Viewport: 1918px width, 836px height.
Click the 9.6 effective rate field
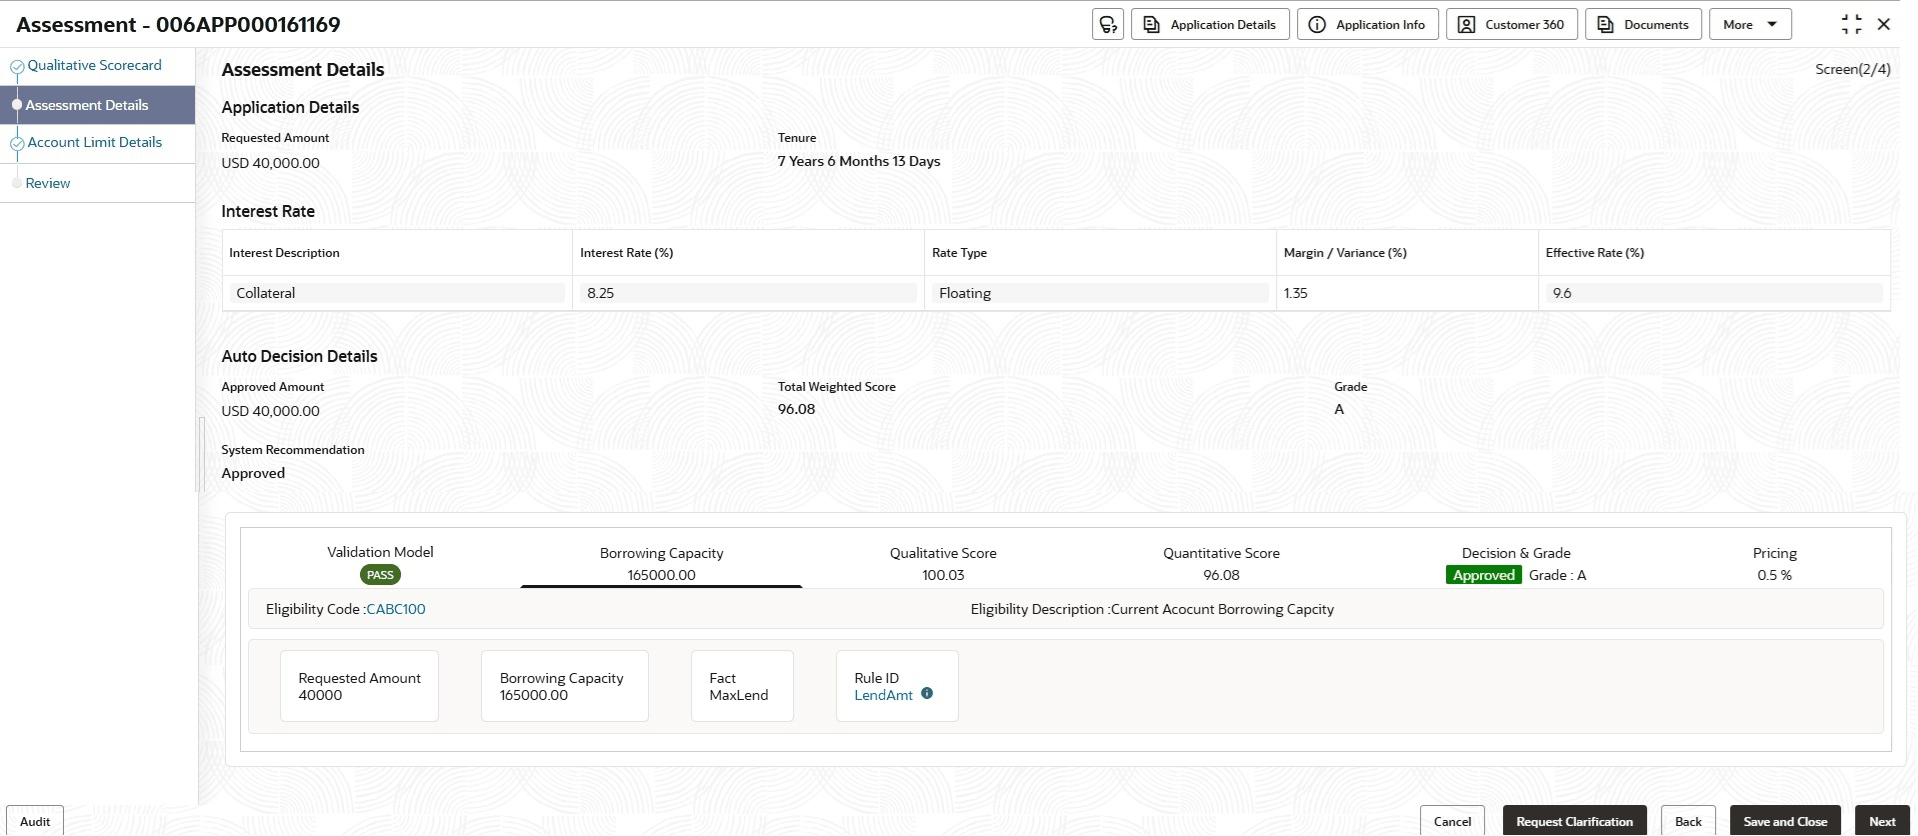tap(1714, 293)
